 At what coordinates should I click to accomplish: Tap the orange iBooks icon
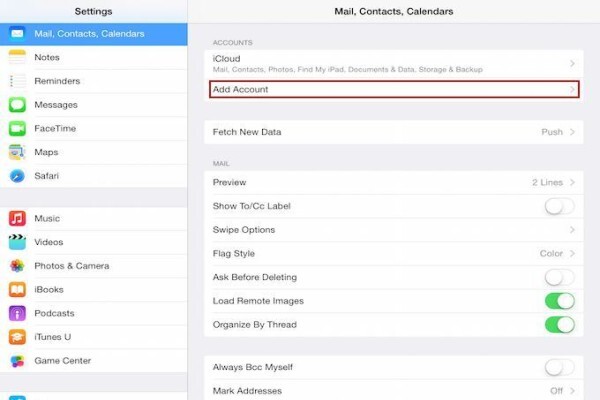(x=17, y=290)
